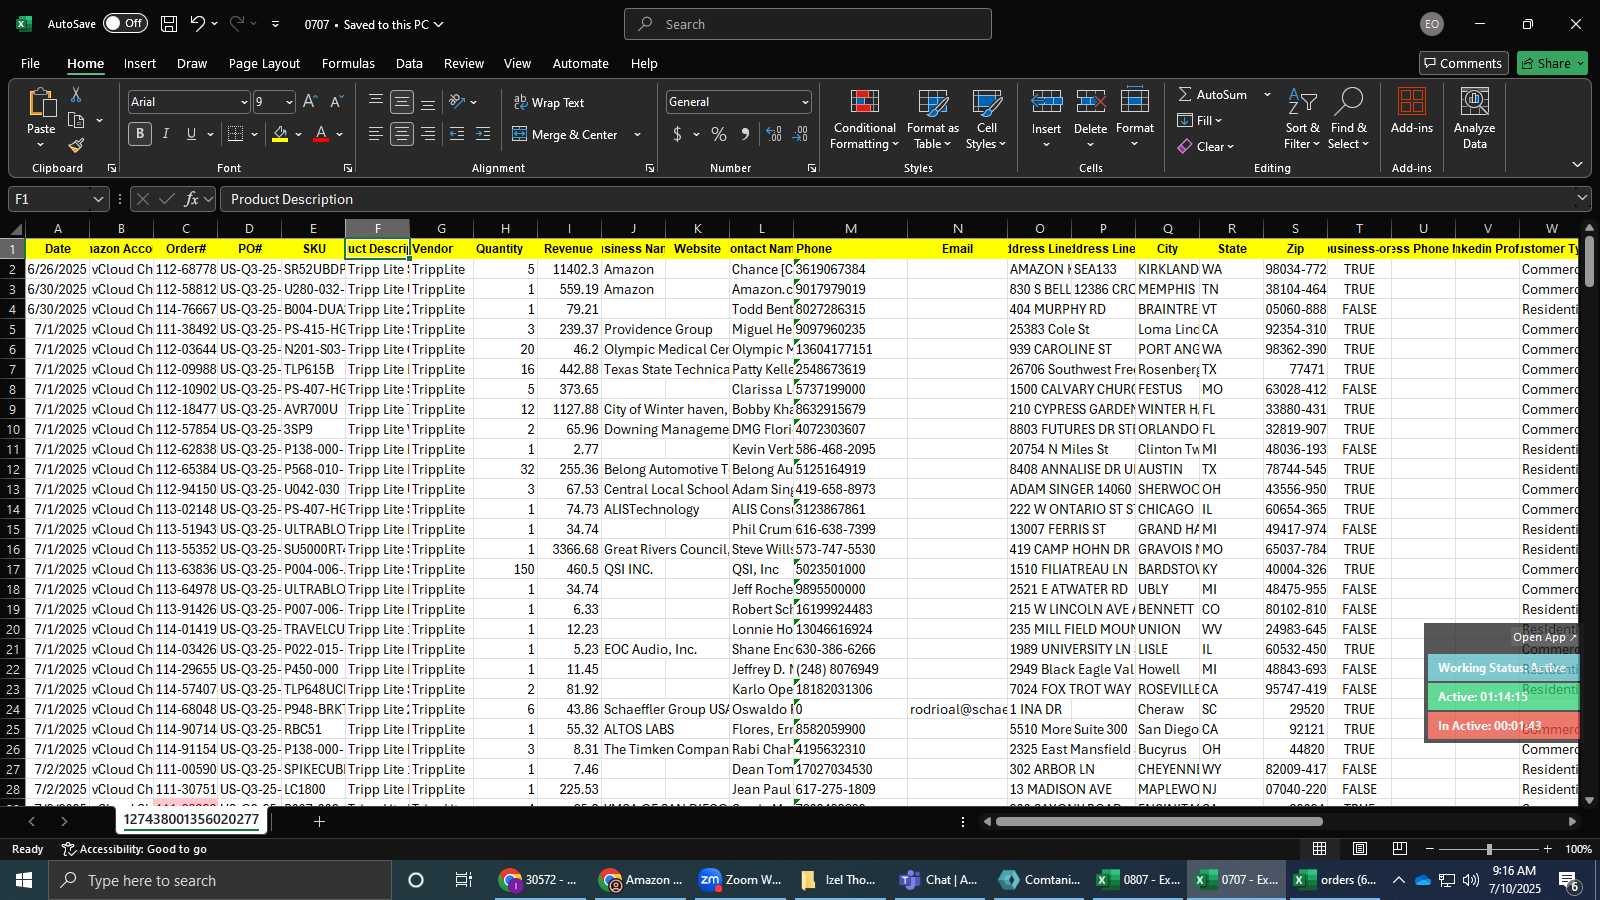Open Conditional Formatting menu
The image size is (1600, 900).
[864, 120]
